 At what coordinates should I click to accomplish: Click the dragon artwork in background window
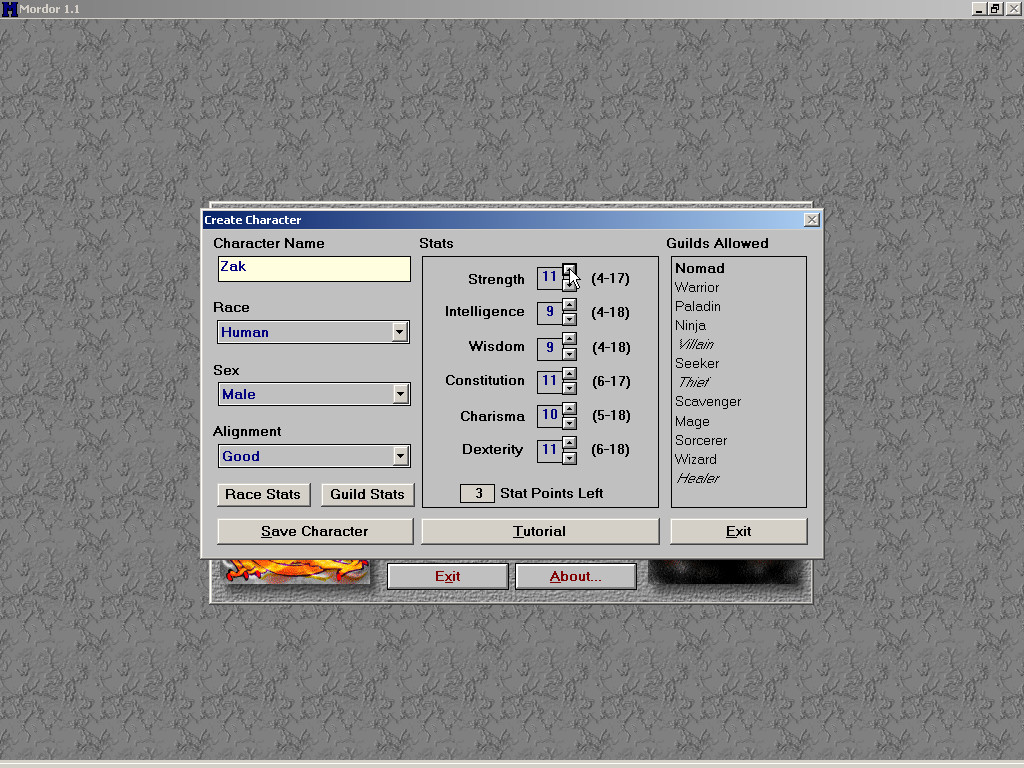point(296,570)
